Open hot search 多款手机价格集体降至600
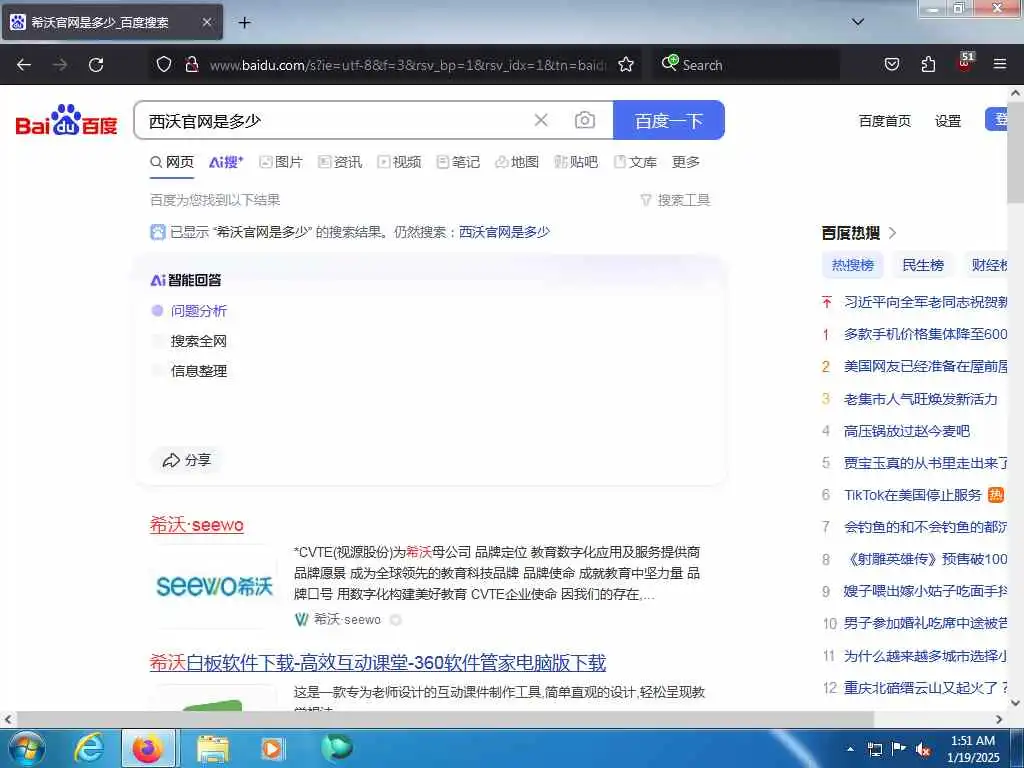This screenshot has width=1024, height=768. (925, 334)
